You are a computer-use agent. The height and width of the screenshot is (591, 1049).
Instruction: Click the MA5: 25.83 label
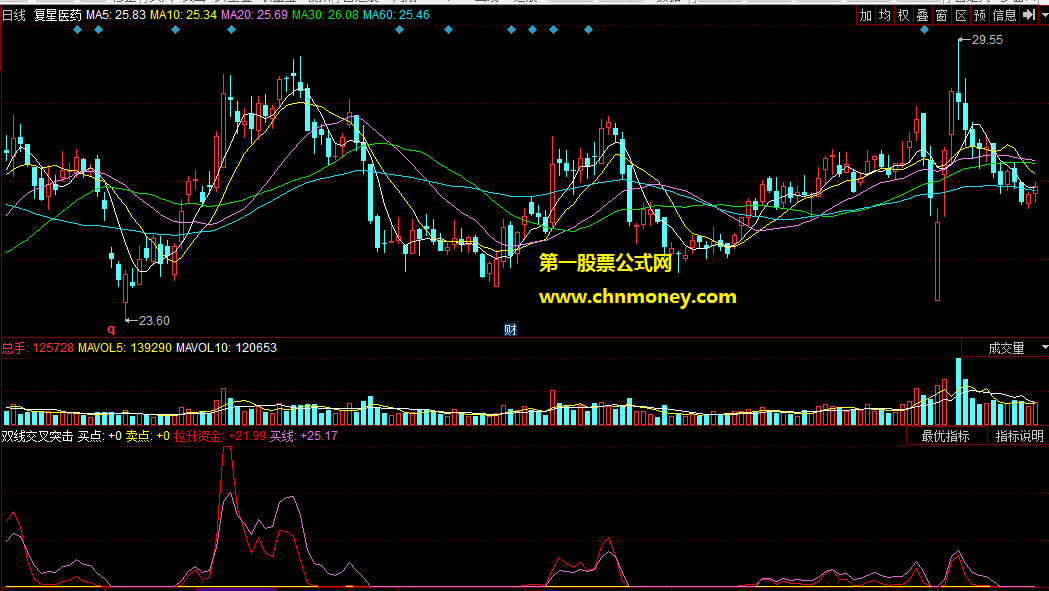click(116, 15)
